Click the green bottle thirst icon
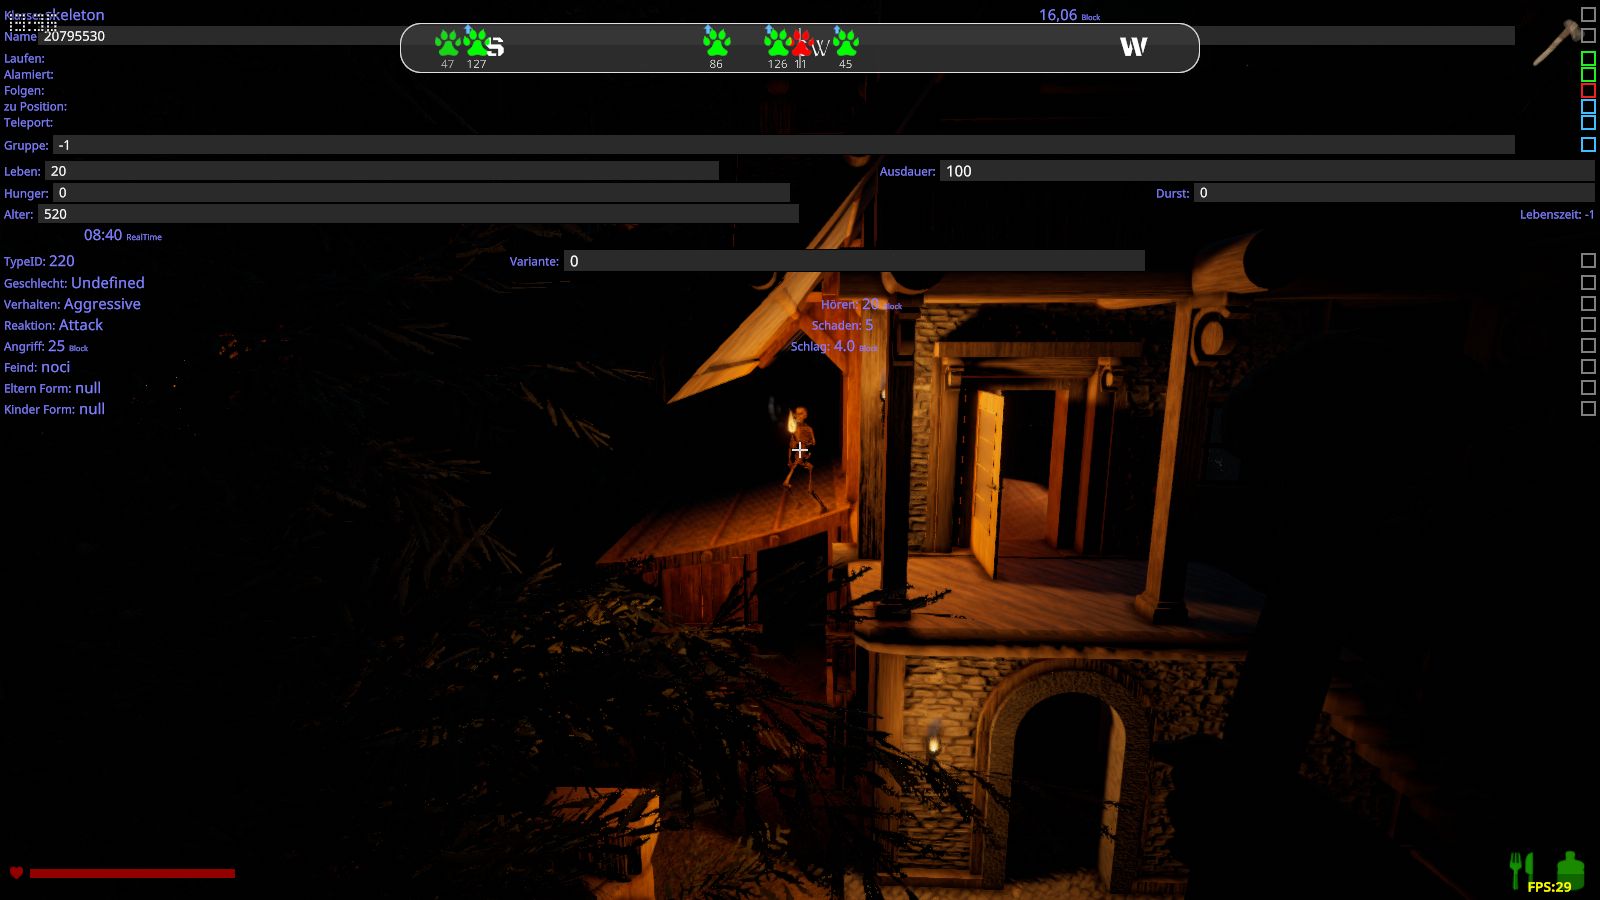Screen dimensions: 1600x900 click(1570, 868)
